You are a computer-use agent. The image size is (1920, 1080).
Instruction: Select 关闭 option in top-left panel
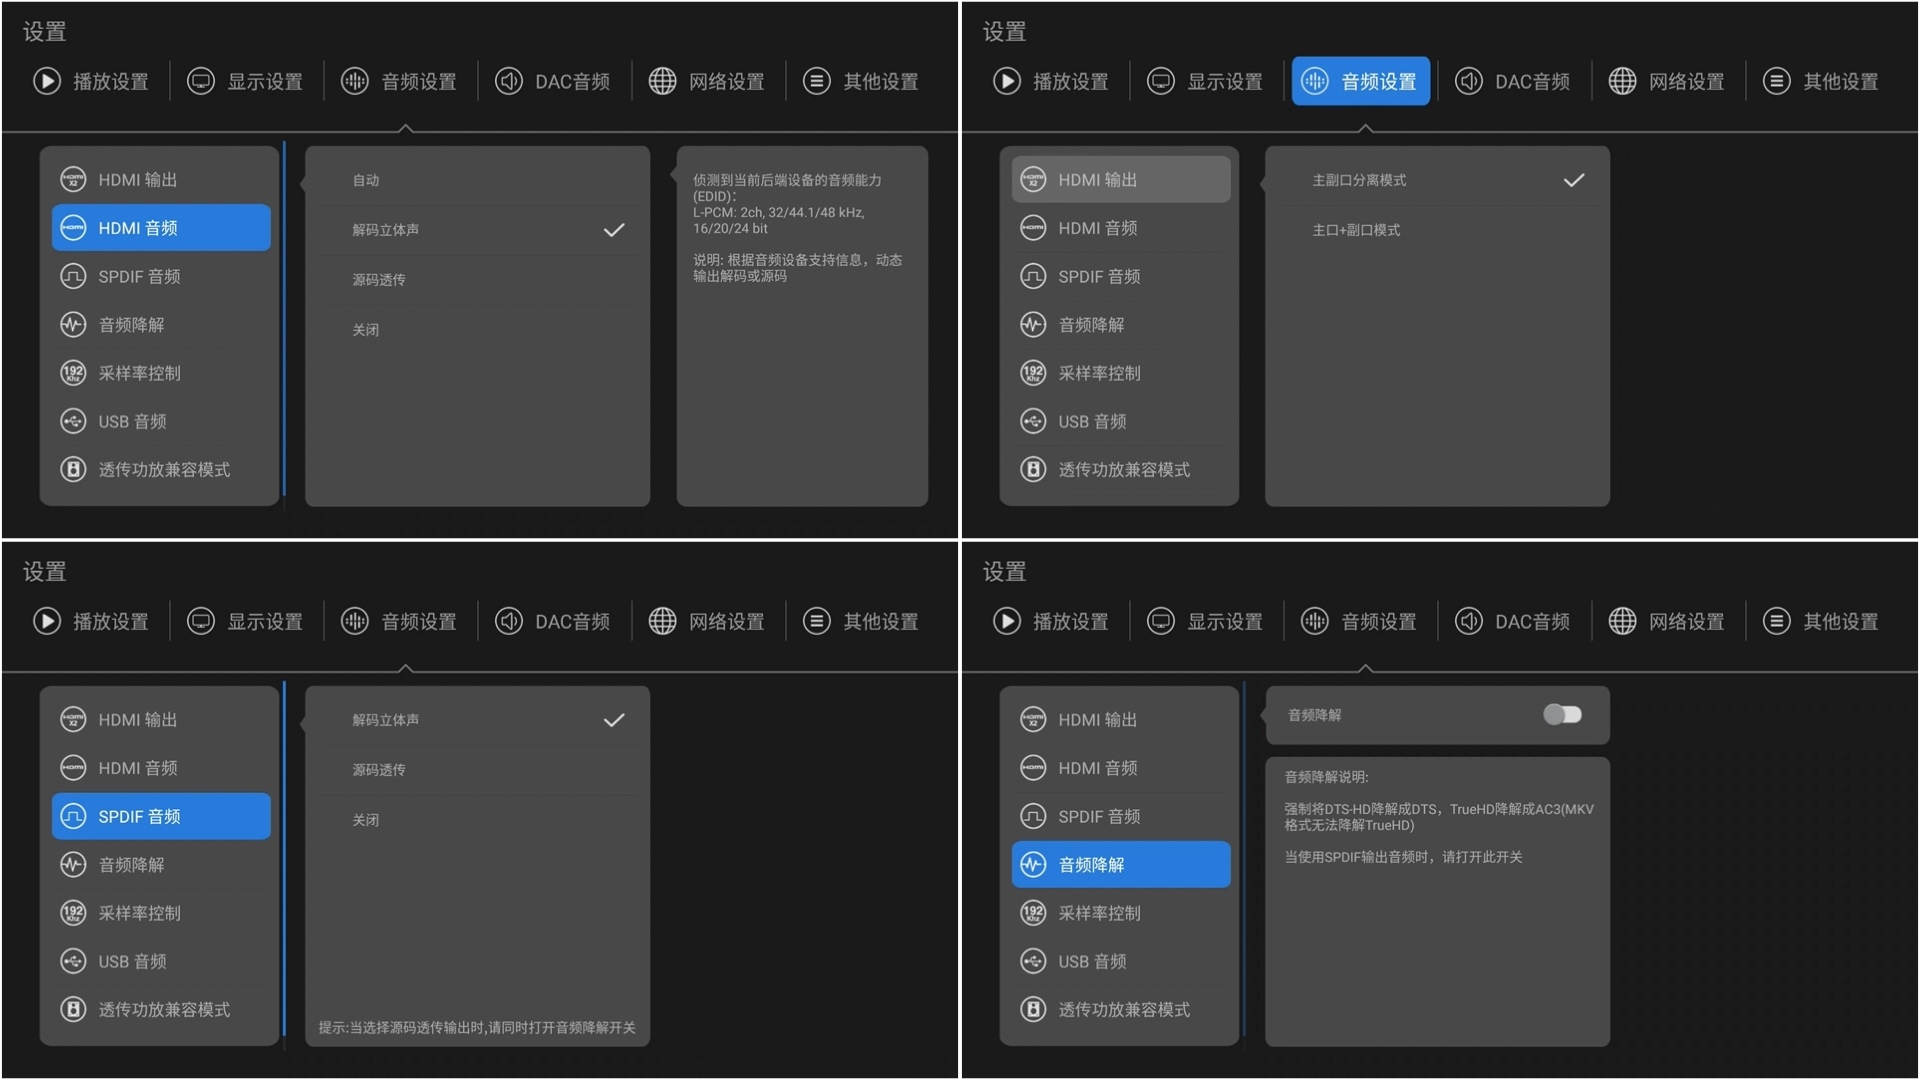click(478, 330)
